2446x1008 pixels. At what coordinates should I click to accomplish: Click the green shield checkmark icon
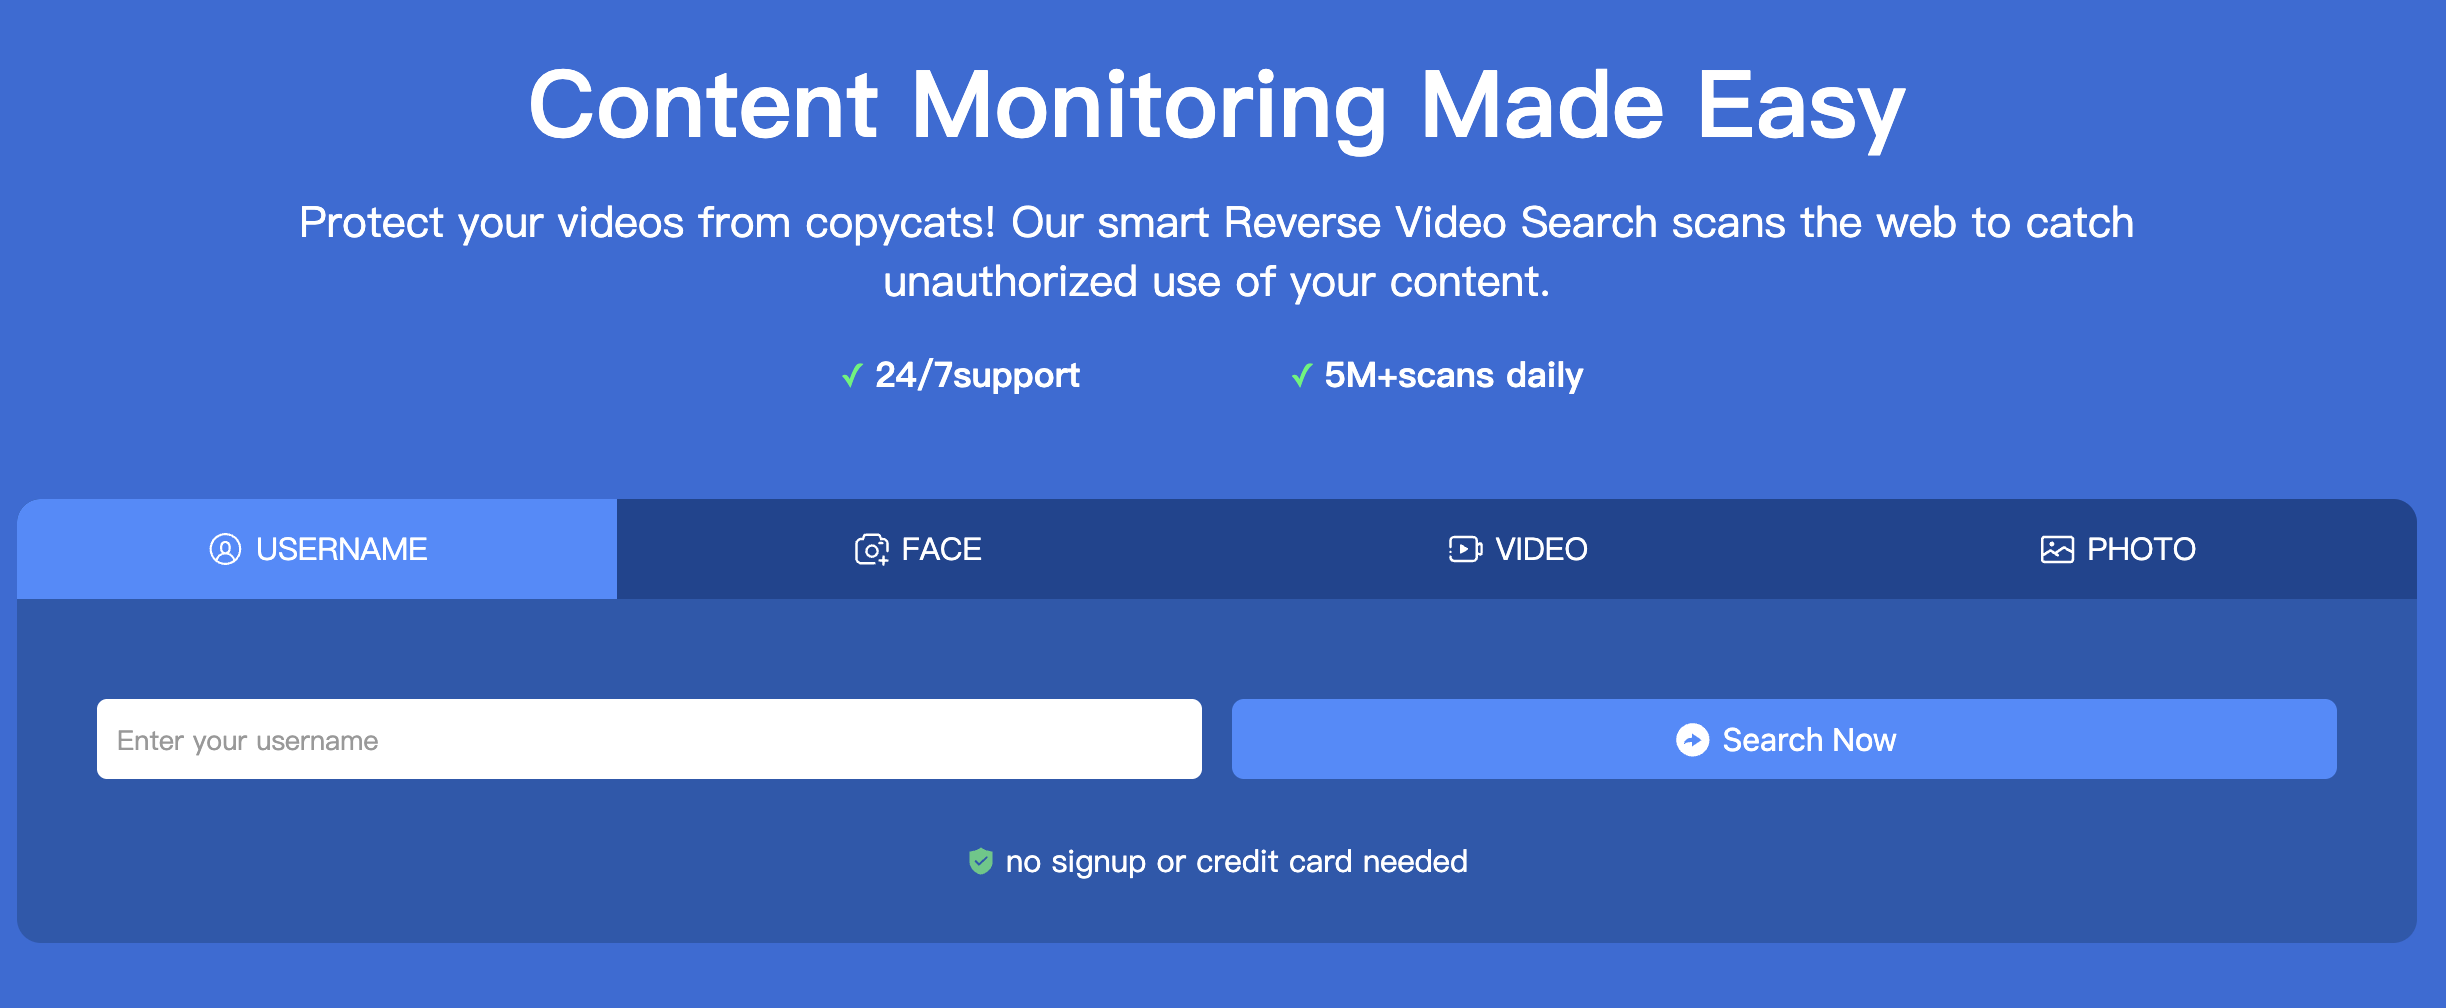[x=981, y=861]
